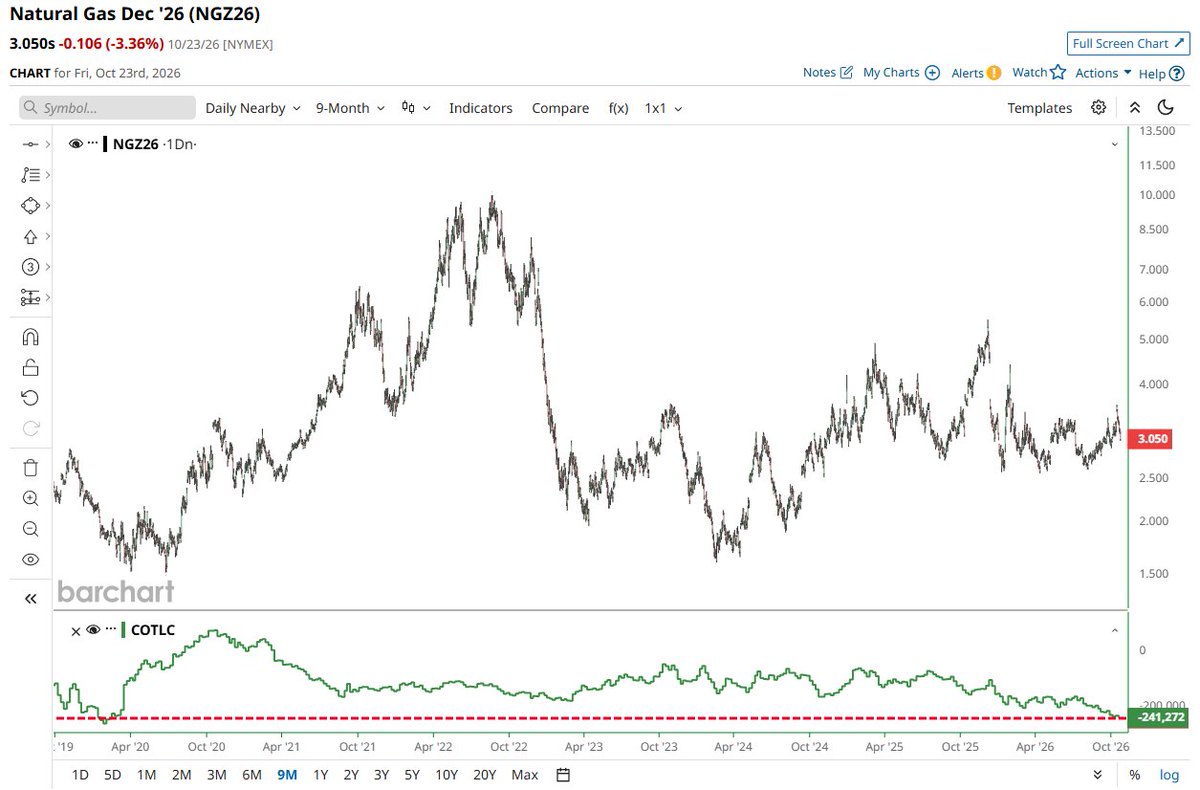Screen dimensions: 1200x790
Task: Open the Indicators menu
Action: click(x=481, y=108)
